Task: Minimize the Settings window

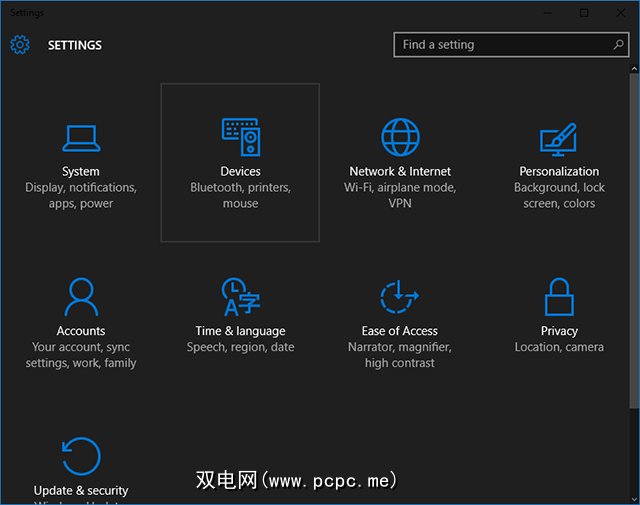Action: click(547, 13)
